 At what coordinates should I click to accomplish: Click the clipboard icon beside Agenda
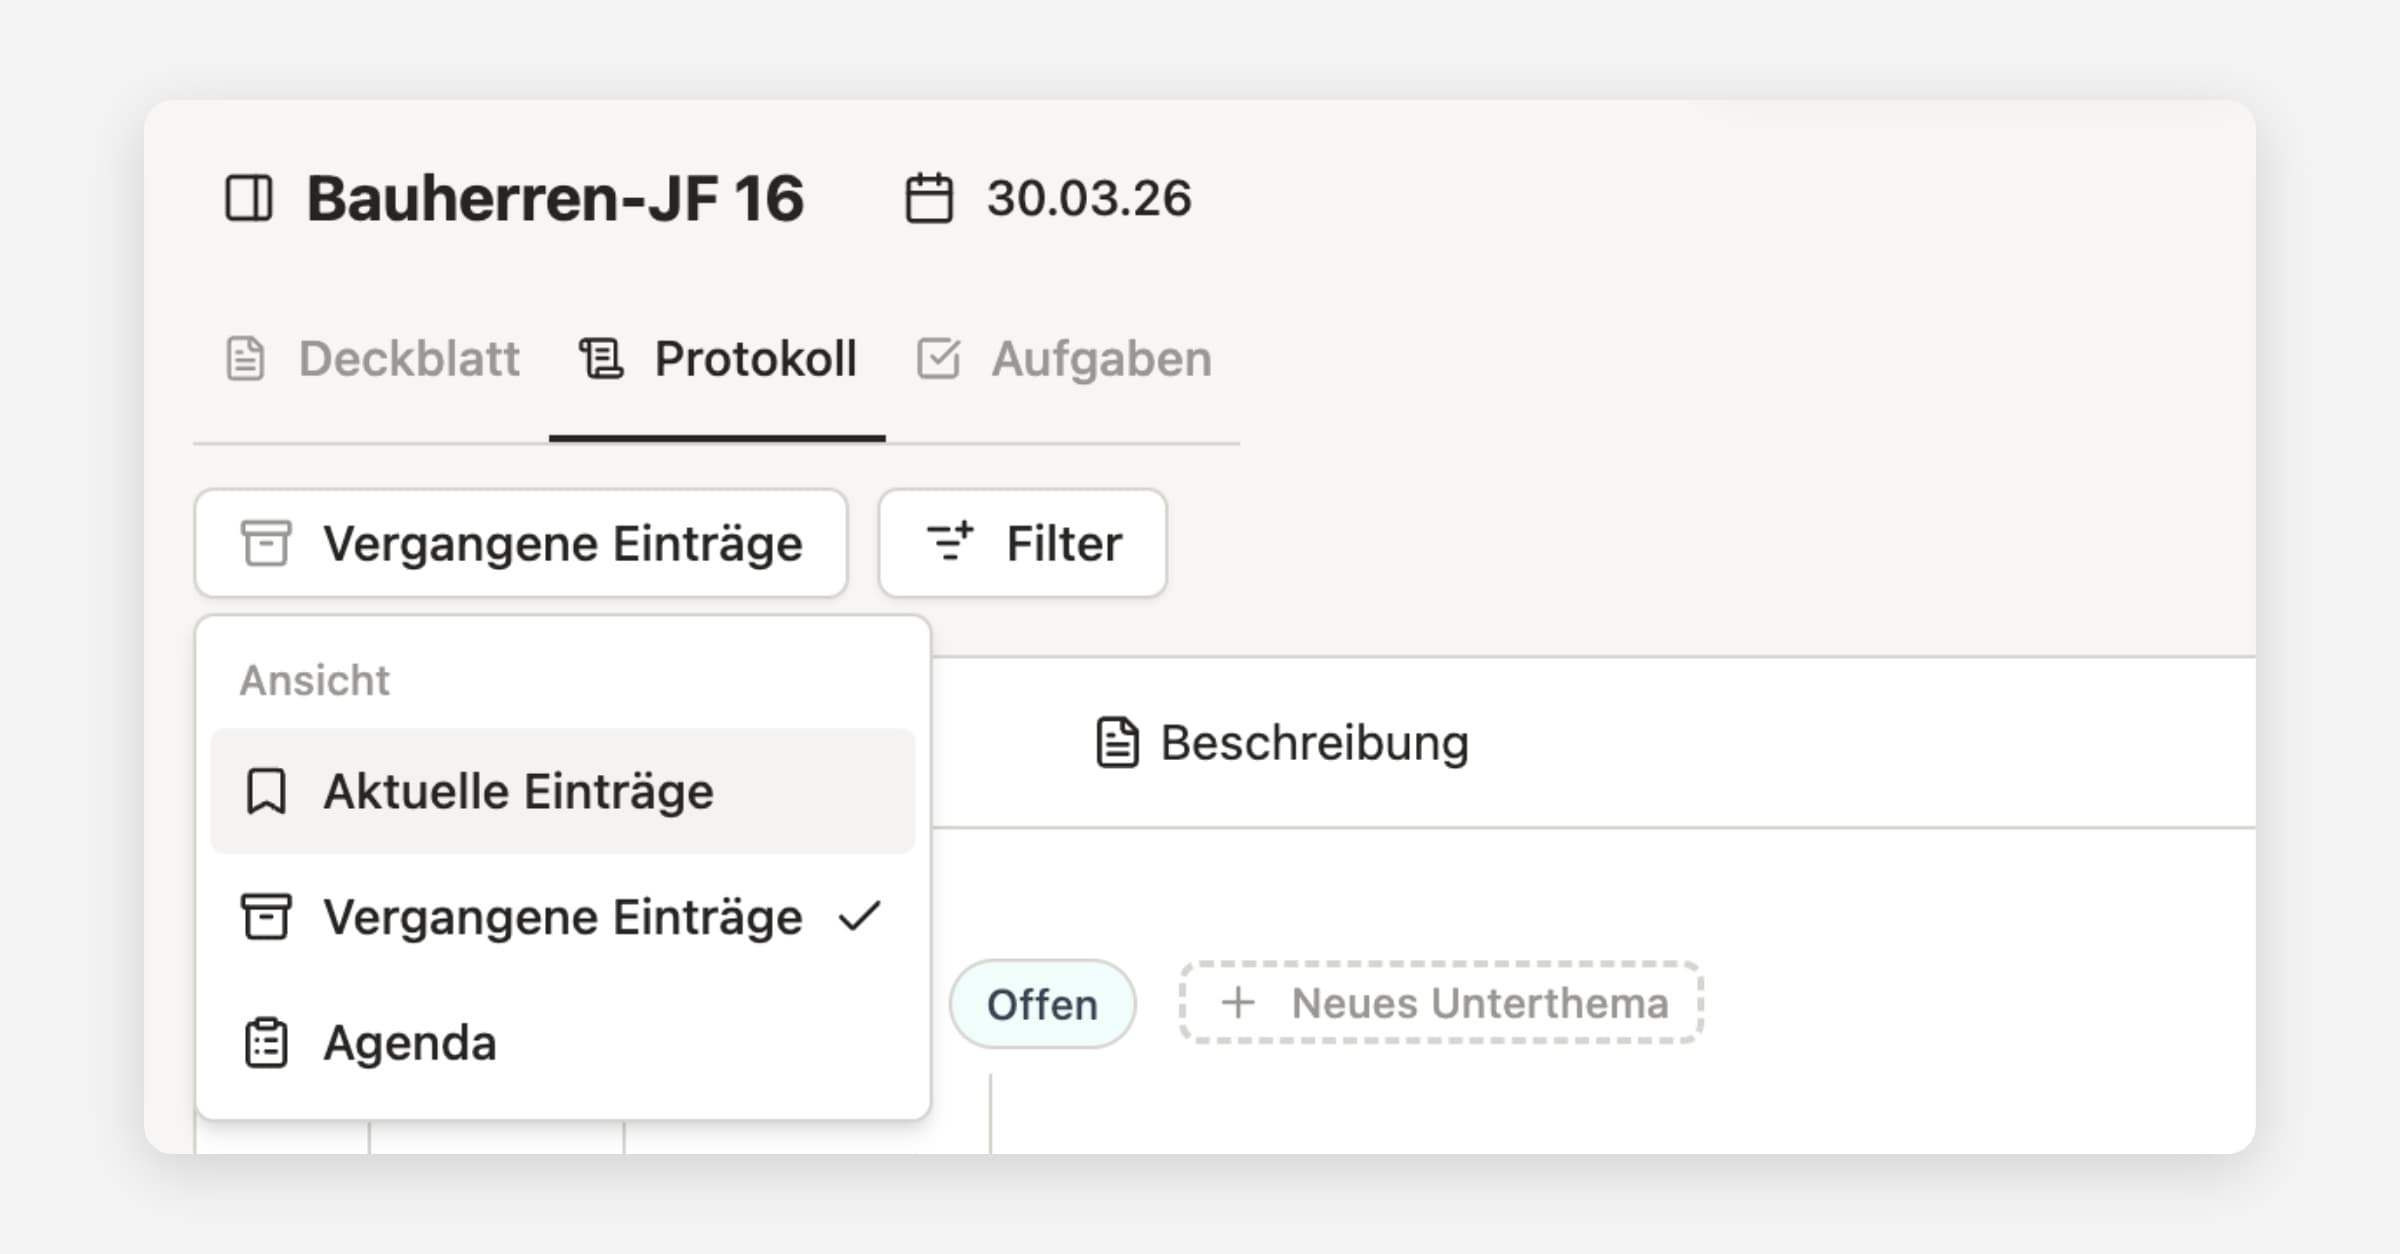click(266, 1043)
